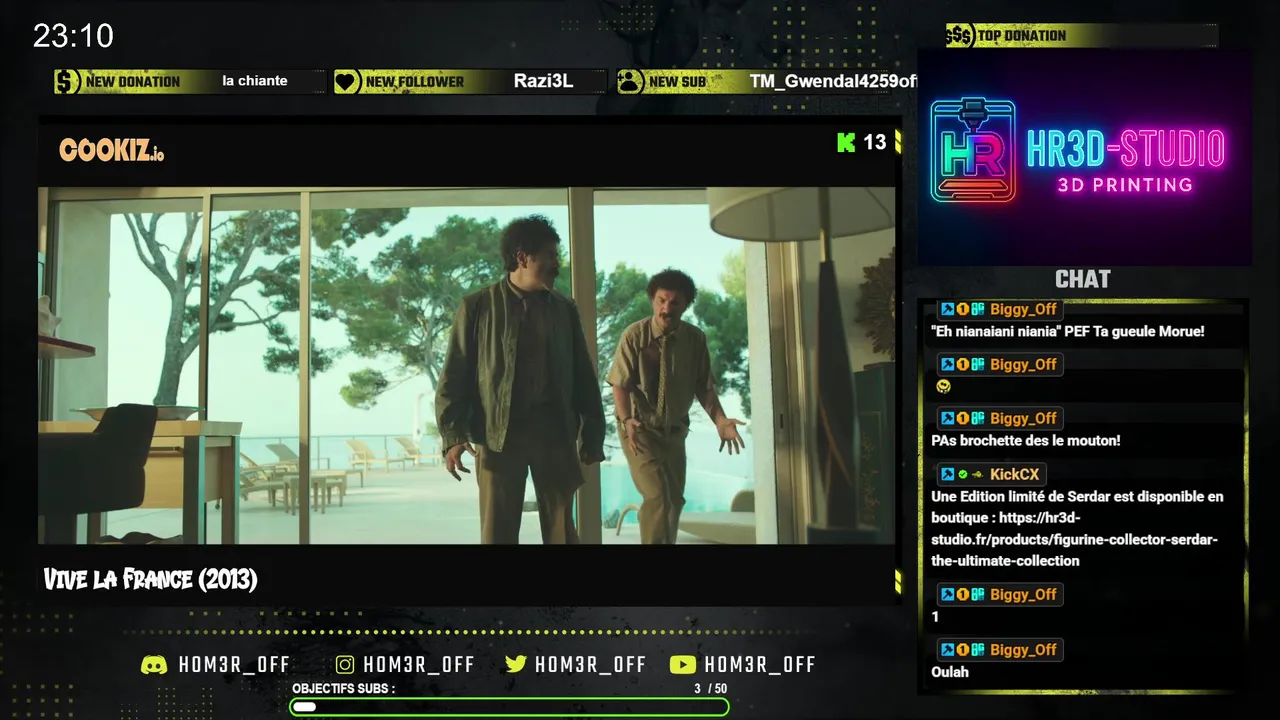Click the Discord icon in the socials bar
The height and width of the screenshot is (720, 1280).
tap(154, 665)
